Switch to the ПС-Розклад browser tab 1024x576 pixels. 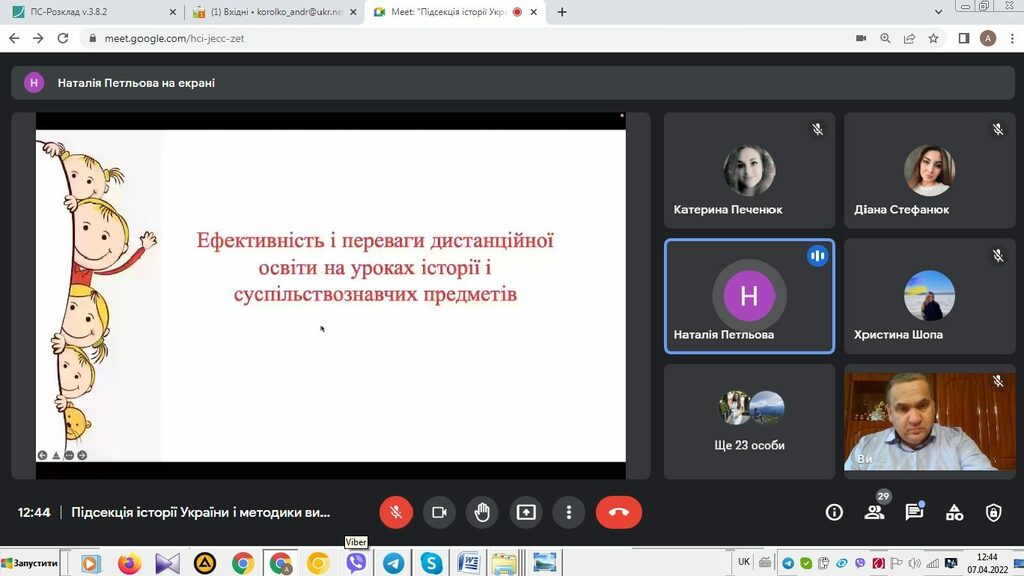[94, 12]
